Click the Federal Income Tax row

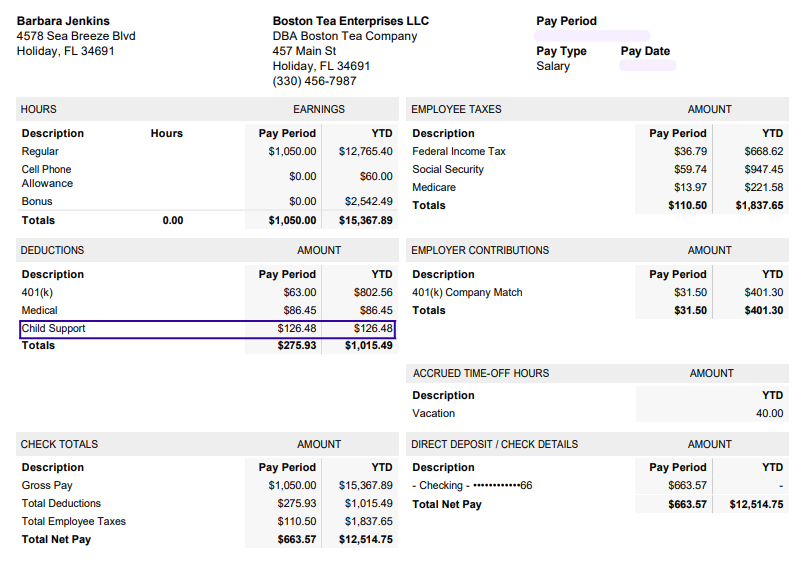point(598,151)
